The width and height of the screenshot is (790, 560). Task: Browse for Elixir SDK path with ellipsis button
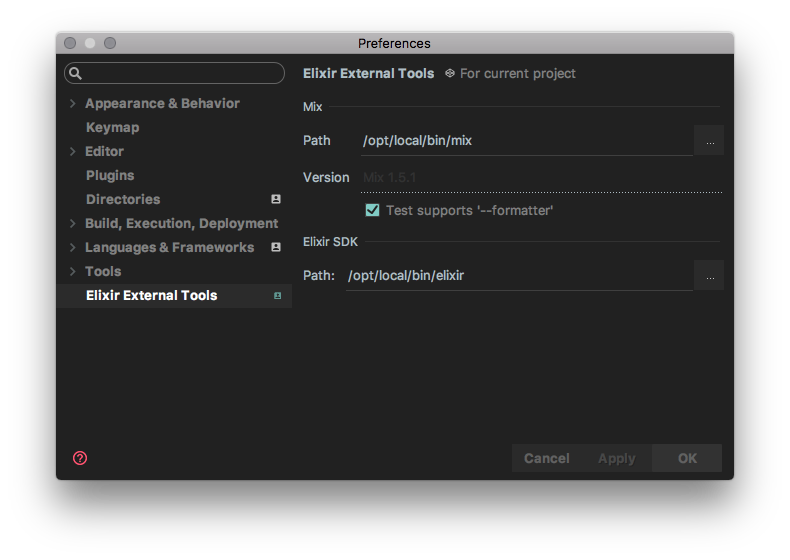tap(709, 275)
